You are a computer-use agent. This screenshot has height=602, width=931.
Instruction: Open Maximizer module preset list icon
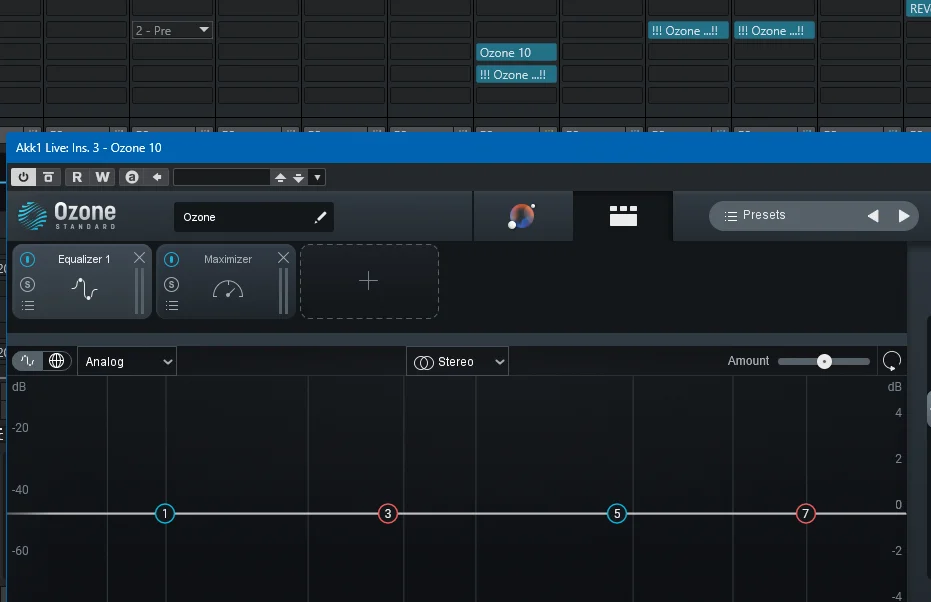[x=172, y=306]
